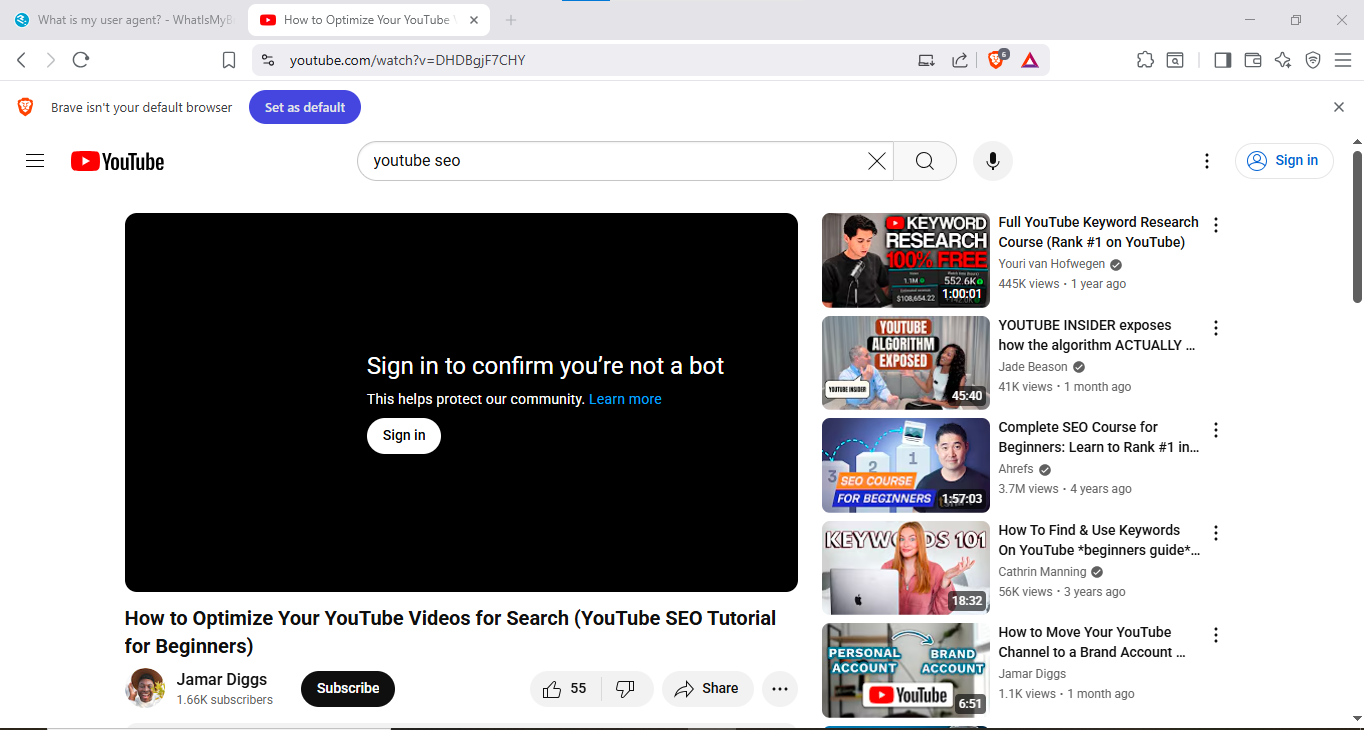This screenshot has width=1364, height=730.
Task: Click Jamar Diggs channel avatar
Action: click(x=145, y=688)
